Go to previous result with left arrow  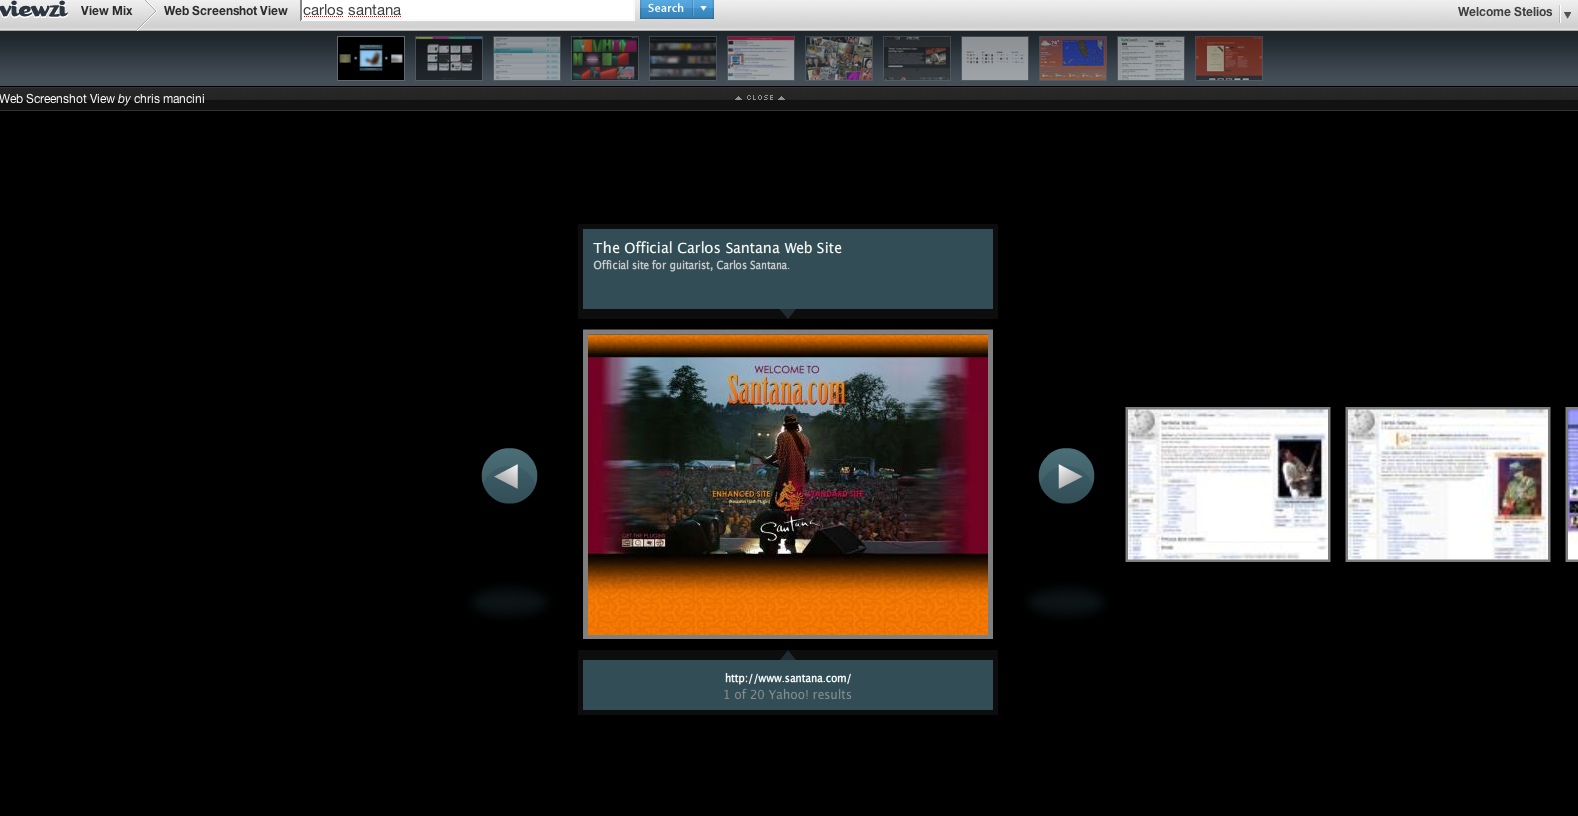tap(509, 476)
